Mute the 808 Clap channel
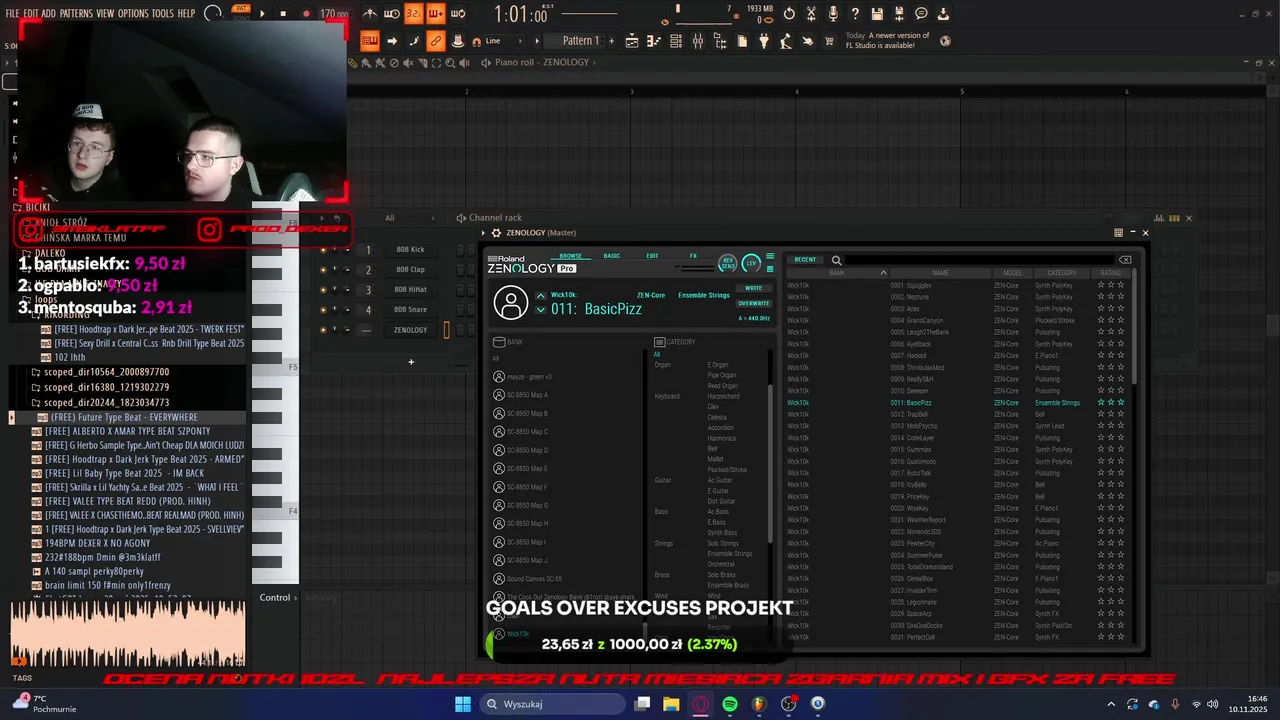The image size is (1280, 720). tap(323, 270)
